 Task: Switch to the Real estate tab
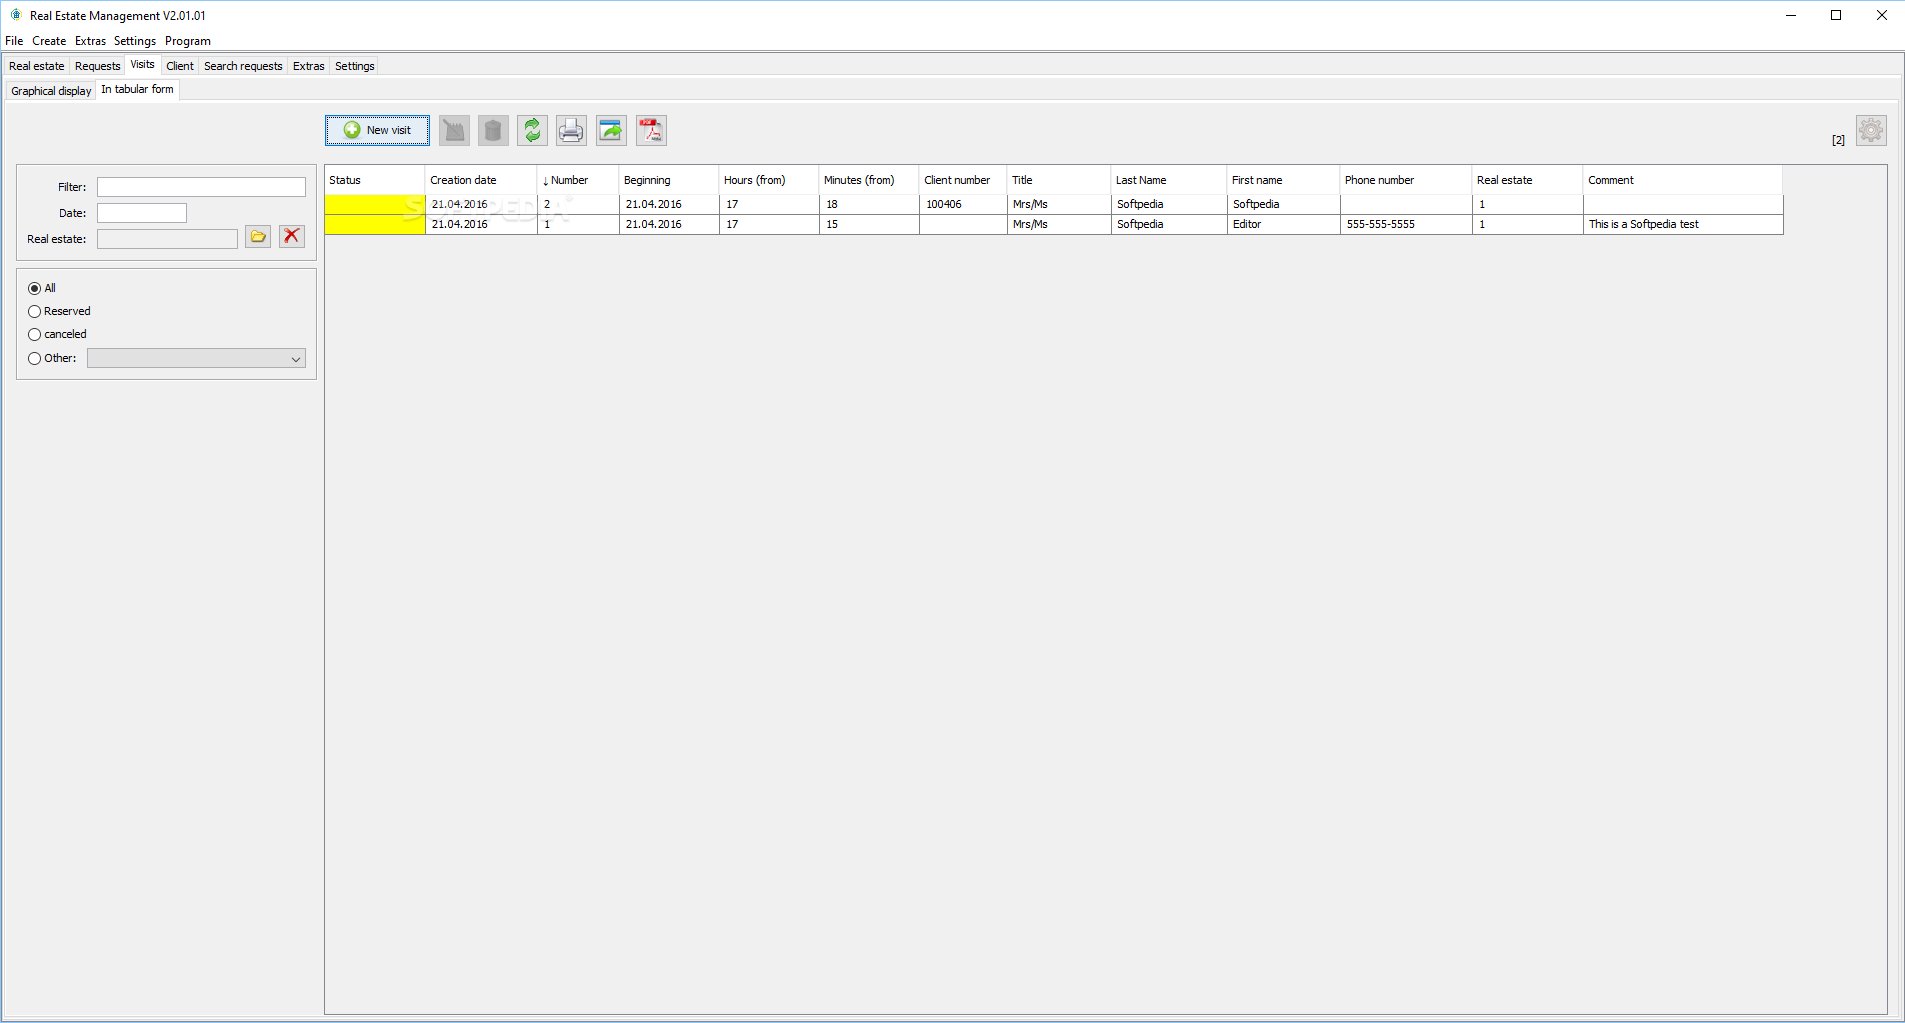pos(37,66)
